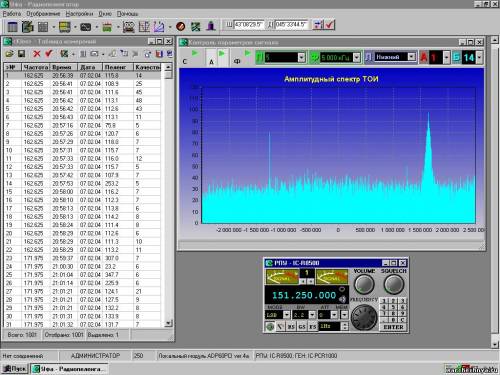The width and height of the screenshot is (500, 375).
Task: Select table row number 23
Action: pos(82,258)
